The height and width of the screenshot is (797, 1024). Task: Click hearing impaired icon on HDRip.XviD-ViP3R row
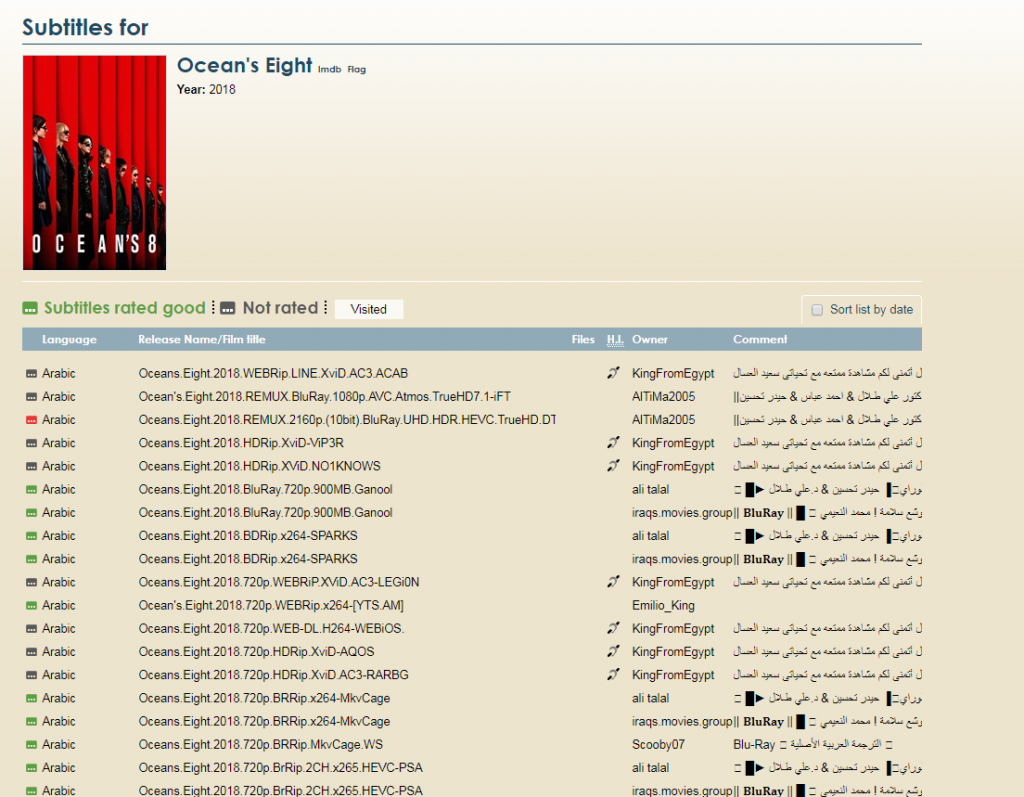point(613,443)
